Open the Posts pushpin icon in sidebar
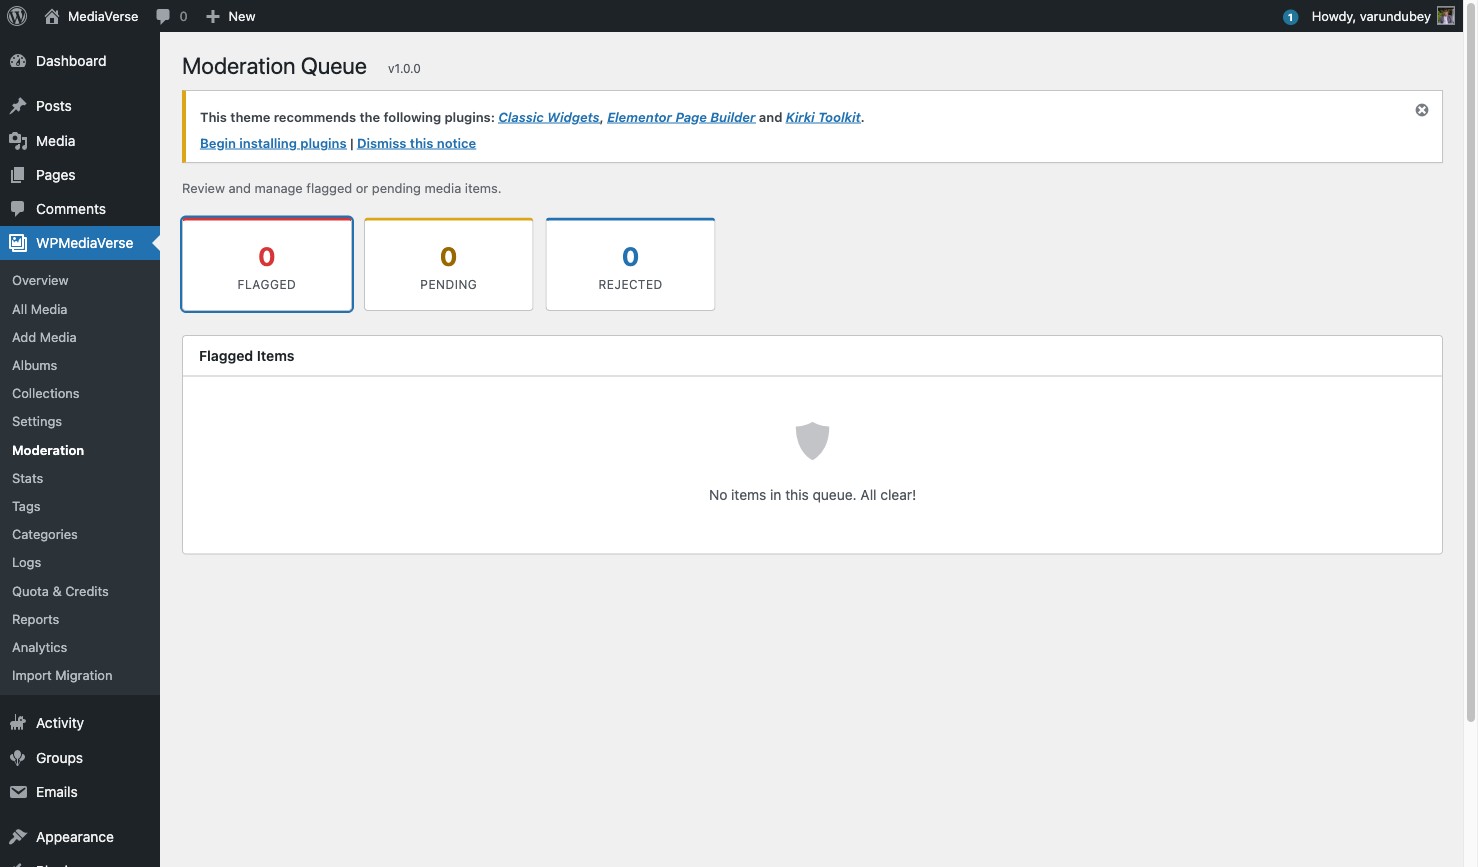1478x867 pixels. point(19,105)
